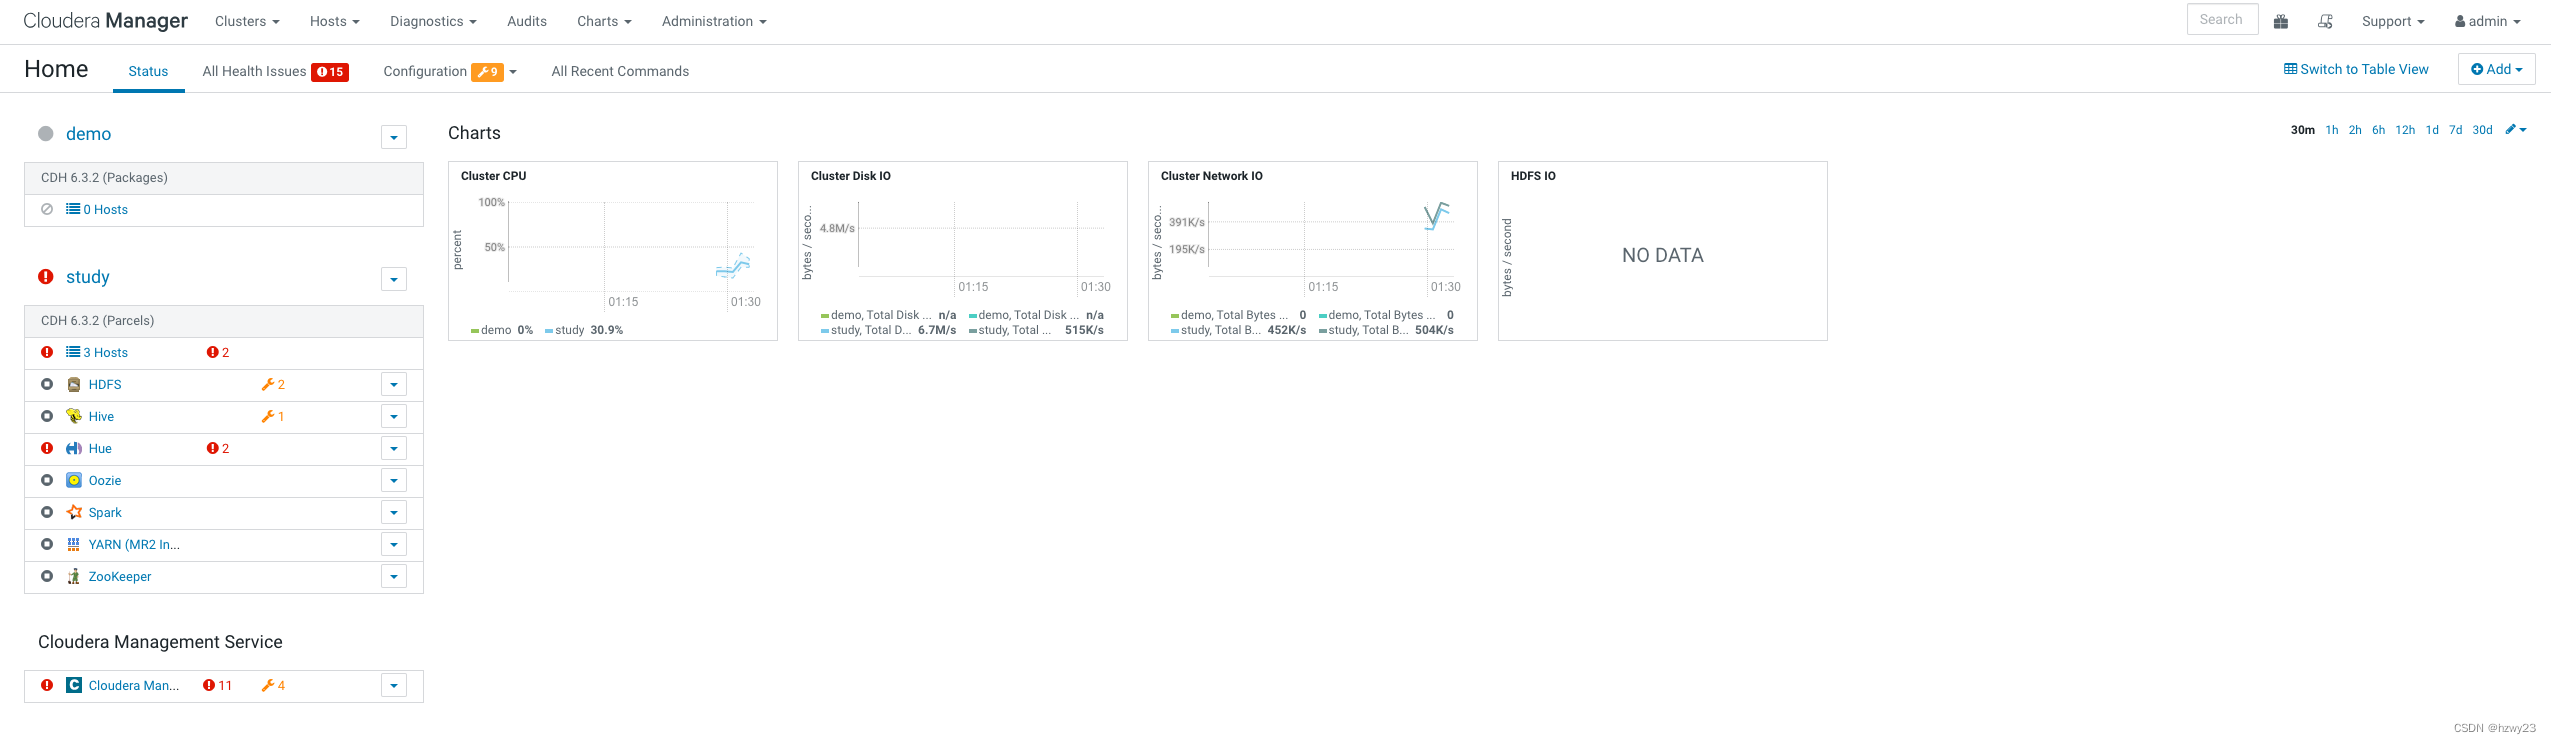Click the red 15 health issues badge

(x=330, y=72)
